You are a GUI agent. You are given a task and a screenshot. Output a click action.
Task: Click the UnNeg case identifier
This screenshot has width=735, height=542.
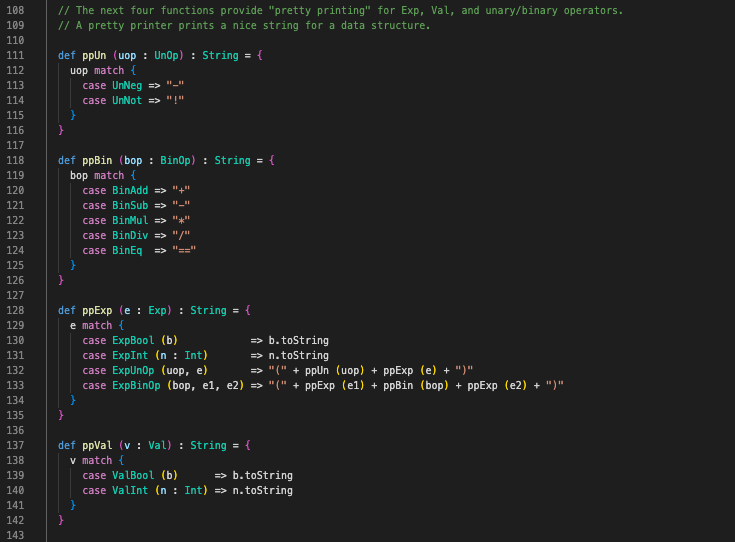(x=127, y=85)
